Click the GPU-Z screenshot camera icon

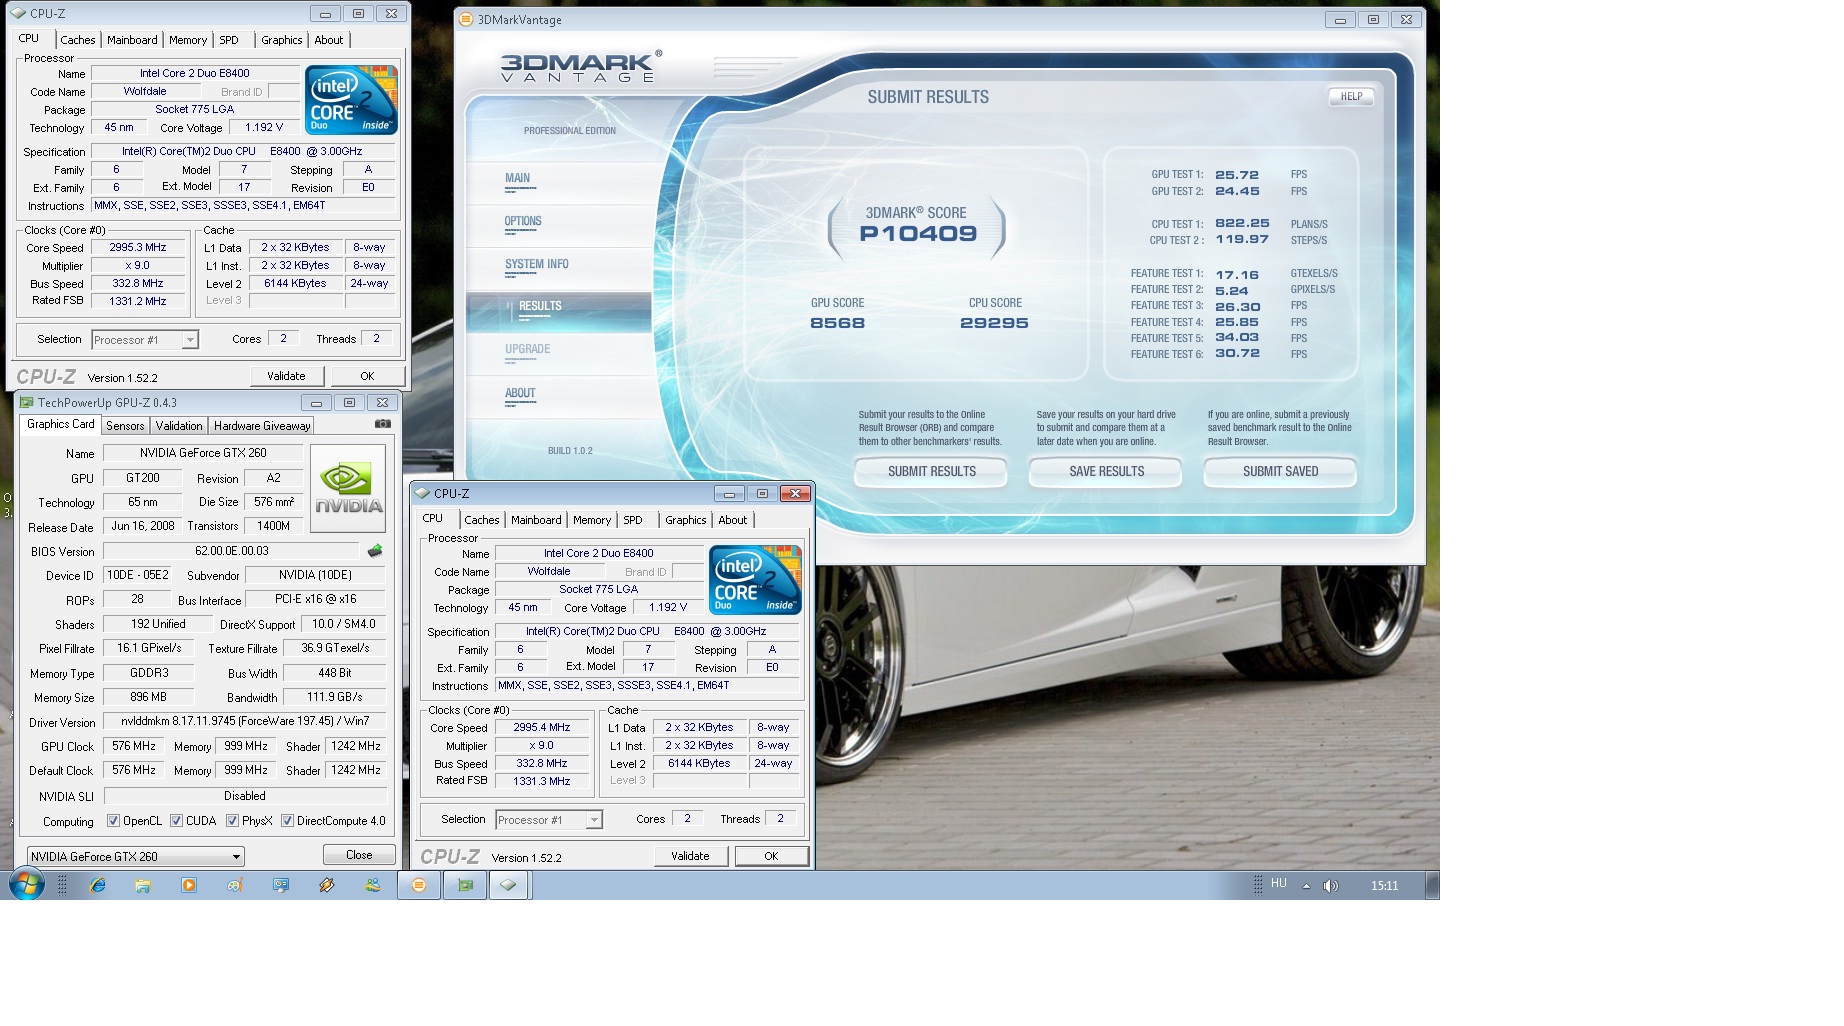382,424
